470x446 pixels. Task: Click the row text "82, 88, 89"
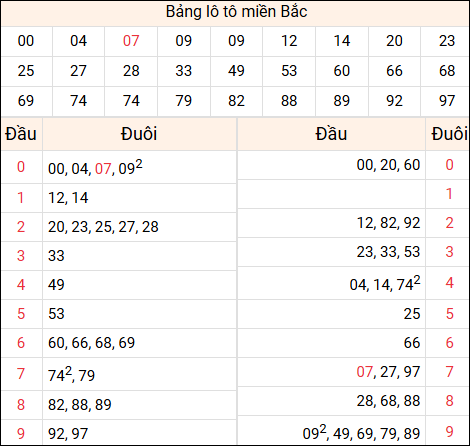[x=80, y=405]
